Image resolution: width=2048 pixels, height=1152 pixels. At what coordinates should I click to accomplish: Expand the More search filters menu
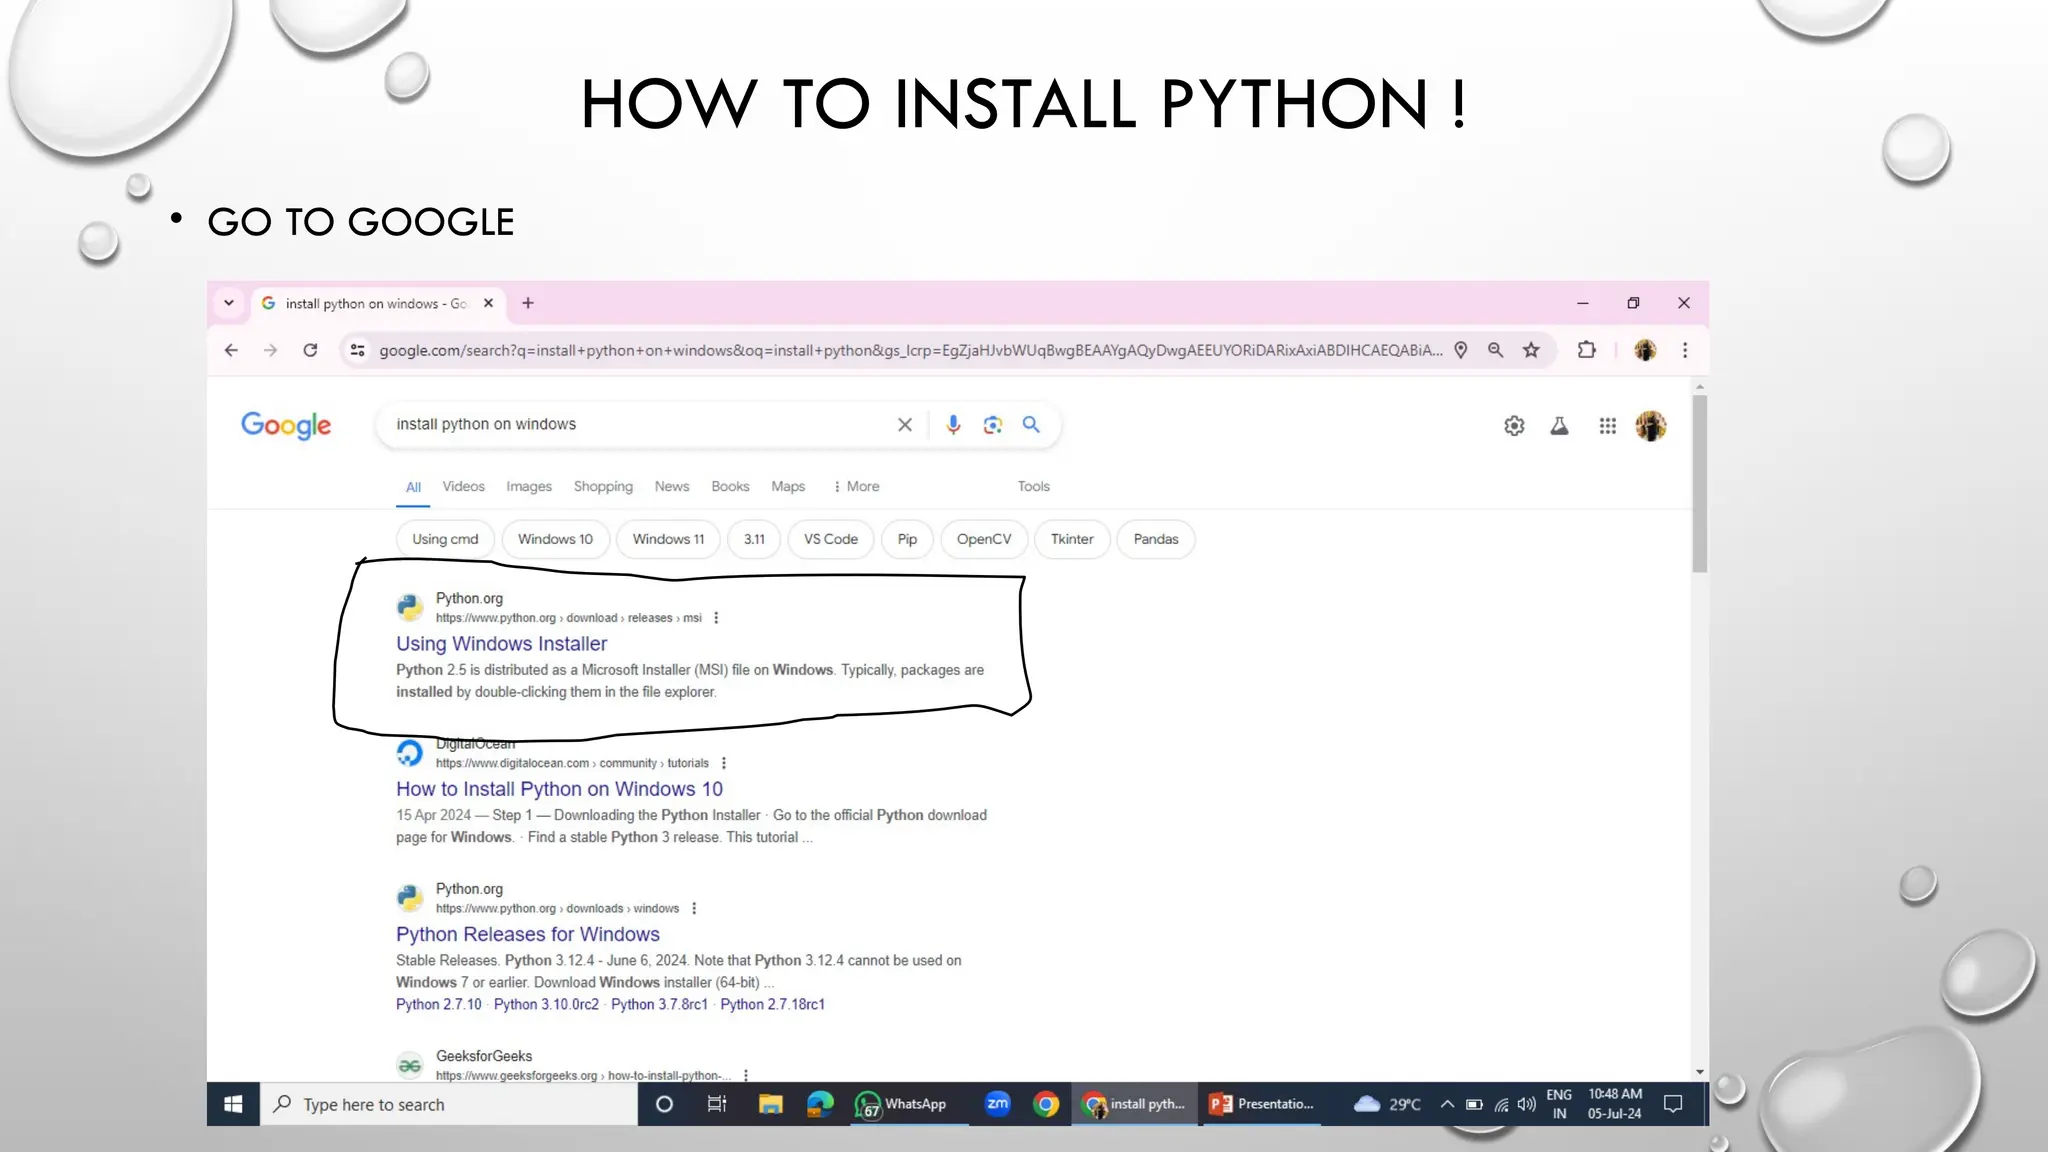point(857,487)
